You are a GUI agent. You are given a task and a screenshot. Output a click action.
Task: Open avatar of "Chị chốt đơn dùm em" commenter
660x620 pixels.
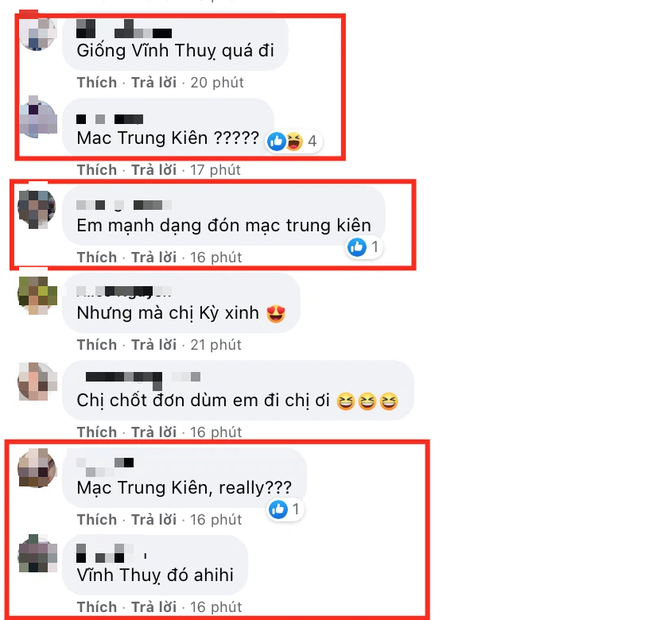(x=37, y=382)
